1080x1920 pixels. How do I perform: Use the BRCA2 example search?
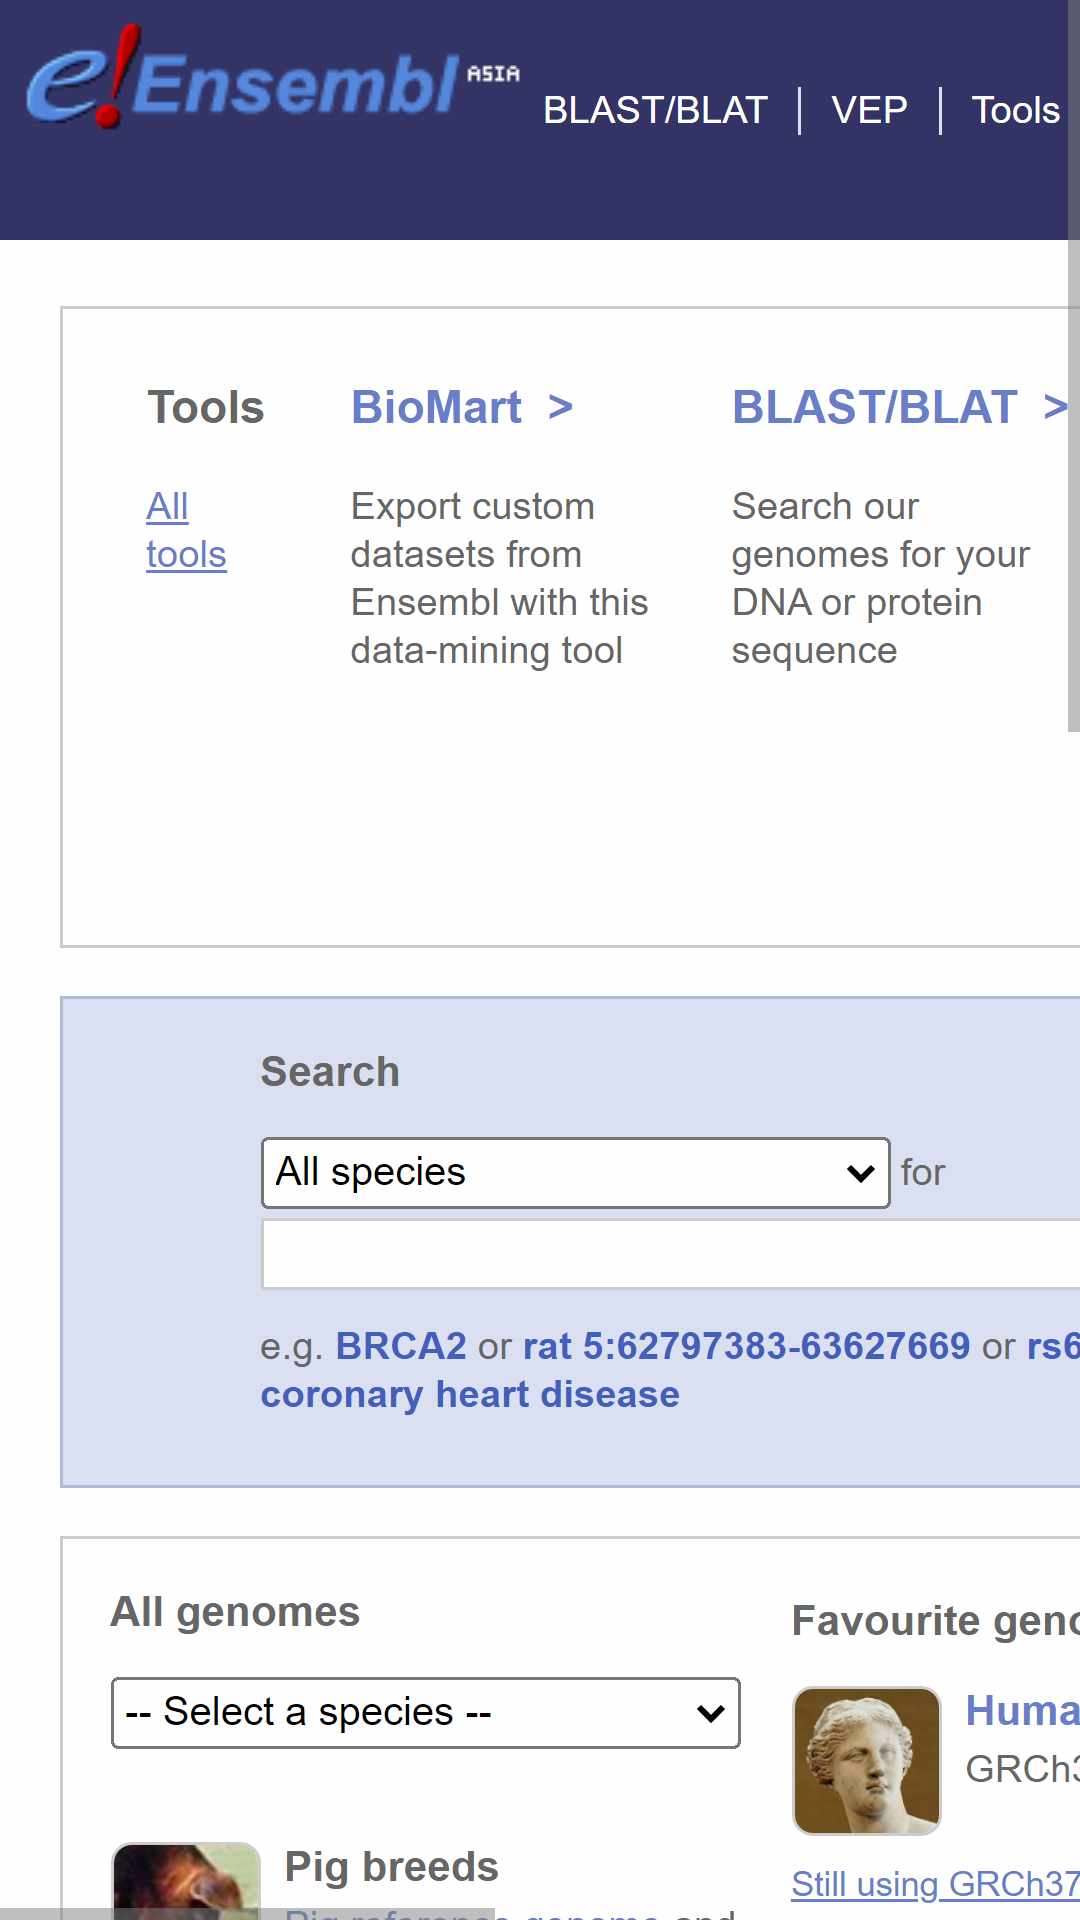click(x=401, y=1346)
